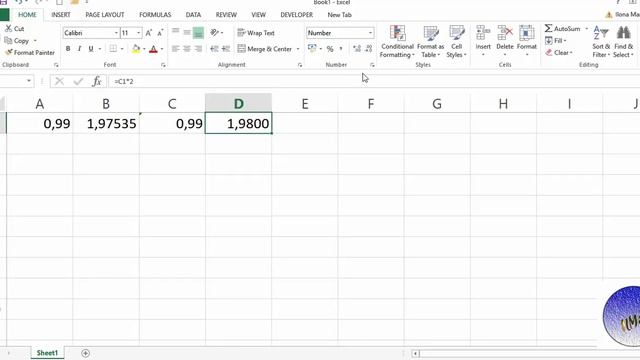Viewport: 640px width, 360px height.
Task: Click the Insert cells button
Action: (x=483, y=41)
